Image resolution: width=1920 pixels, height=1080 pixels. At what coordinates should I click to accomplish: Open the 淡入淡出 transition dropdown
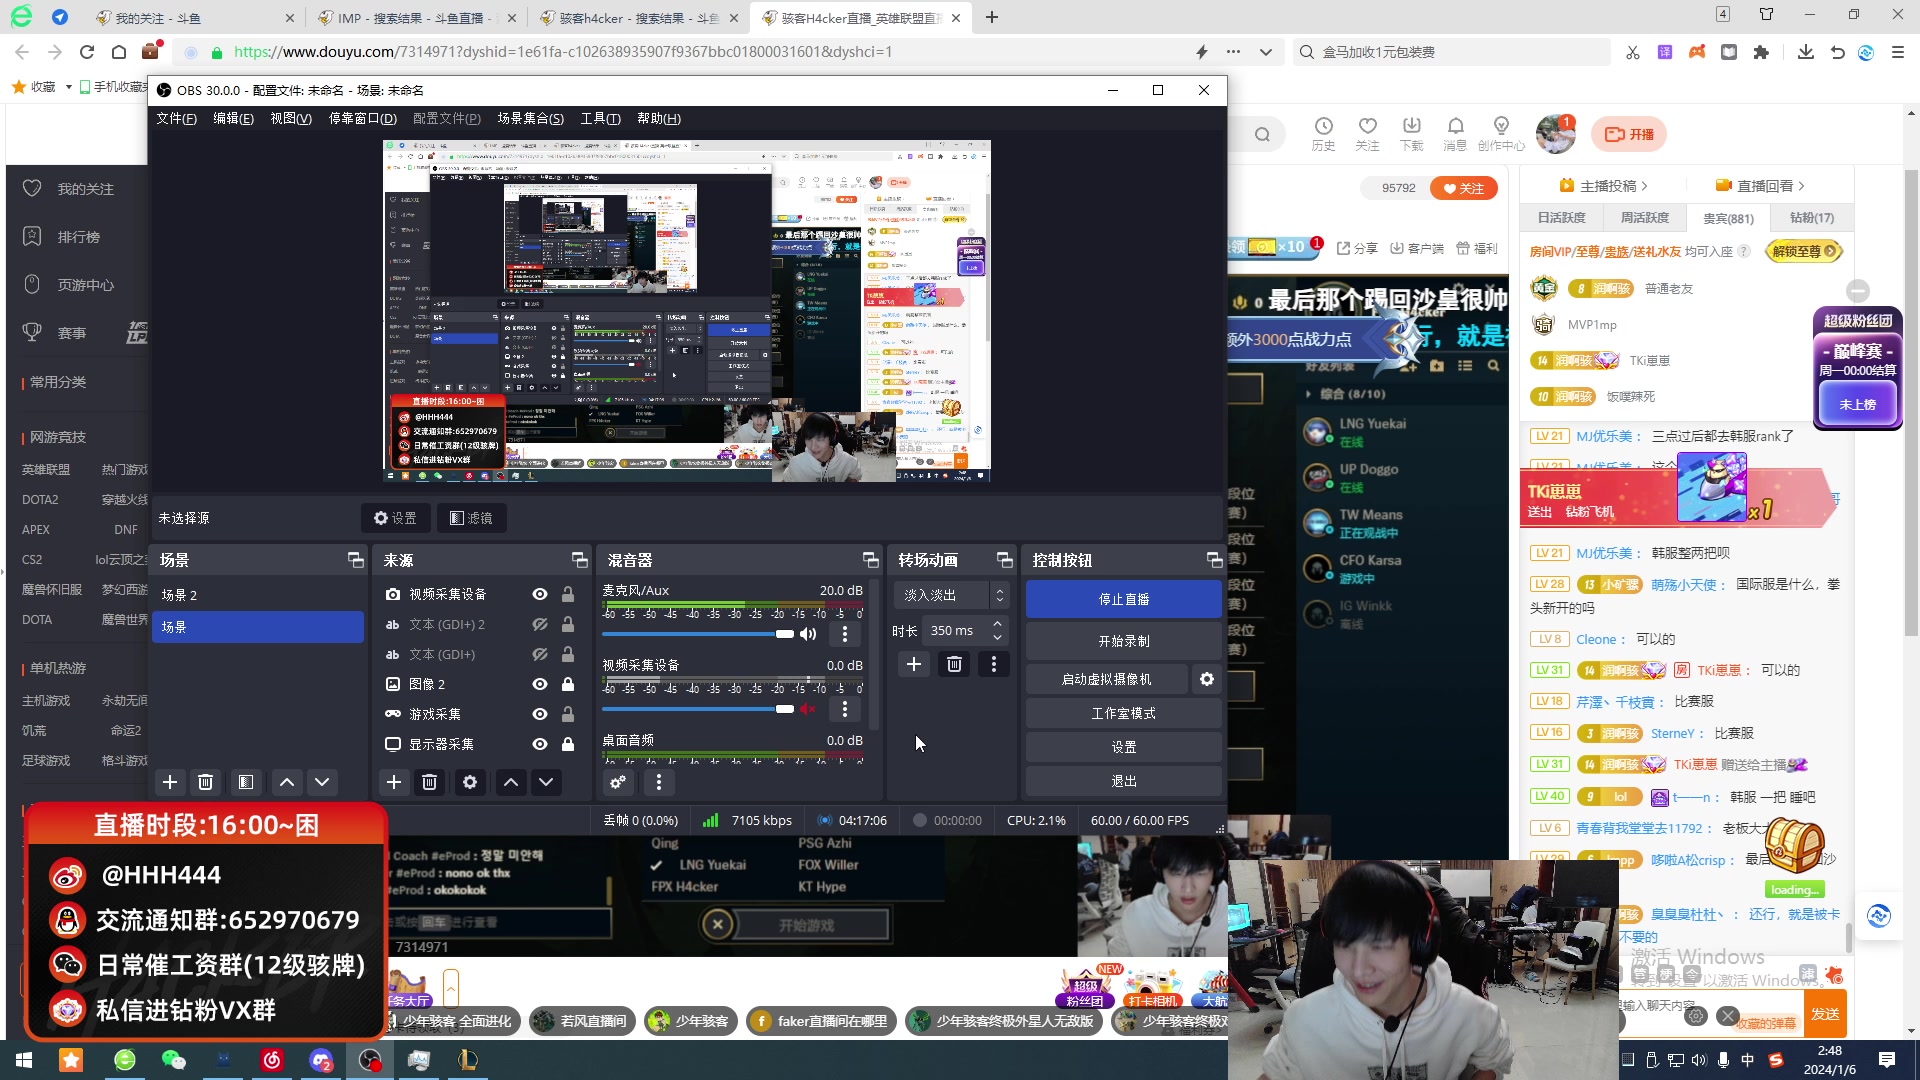(951, 595)
